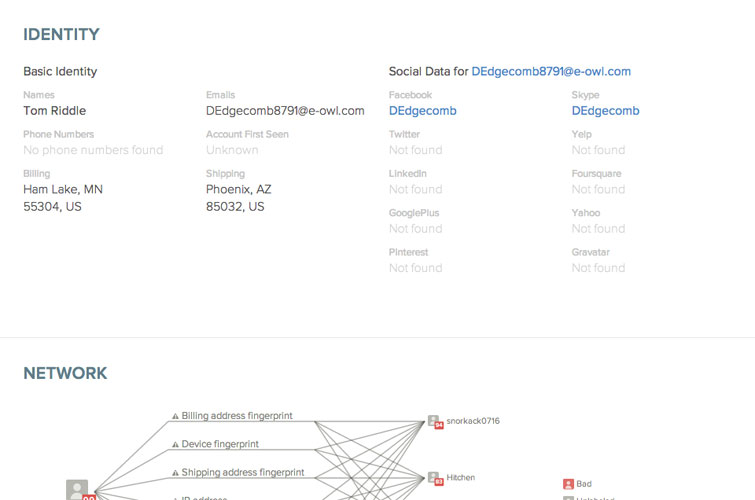Click the DEdgecomb8791@e-owl.com social data link
755x500 pixels.
coord(551,71)
